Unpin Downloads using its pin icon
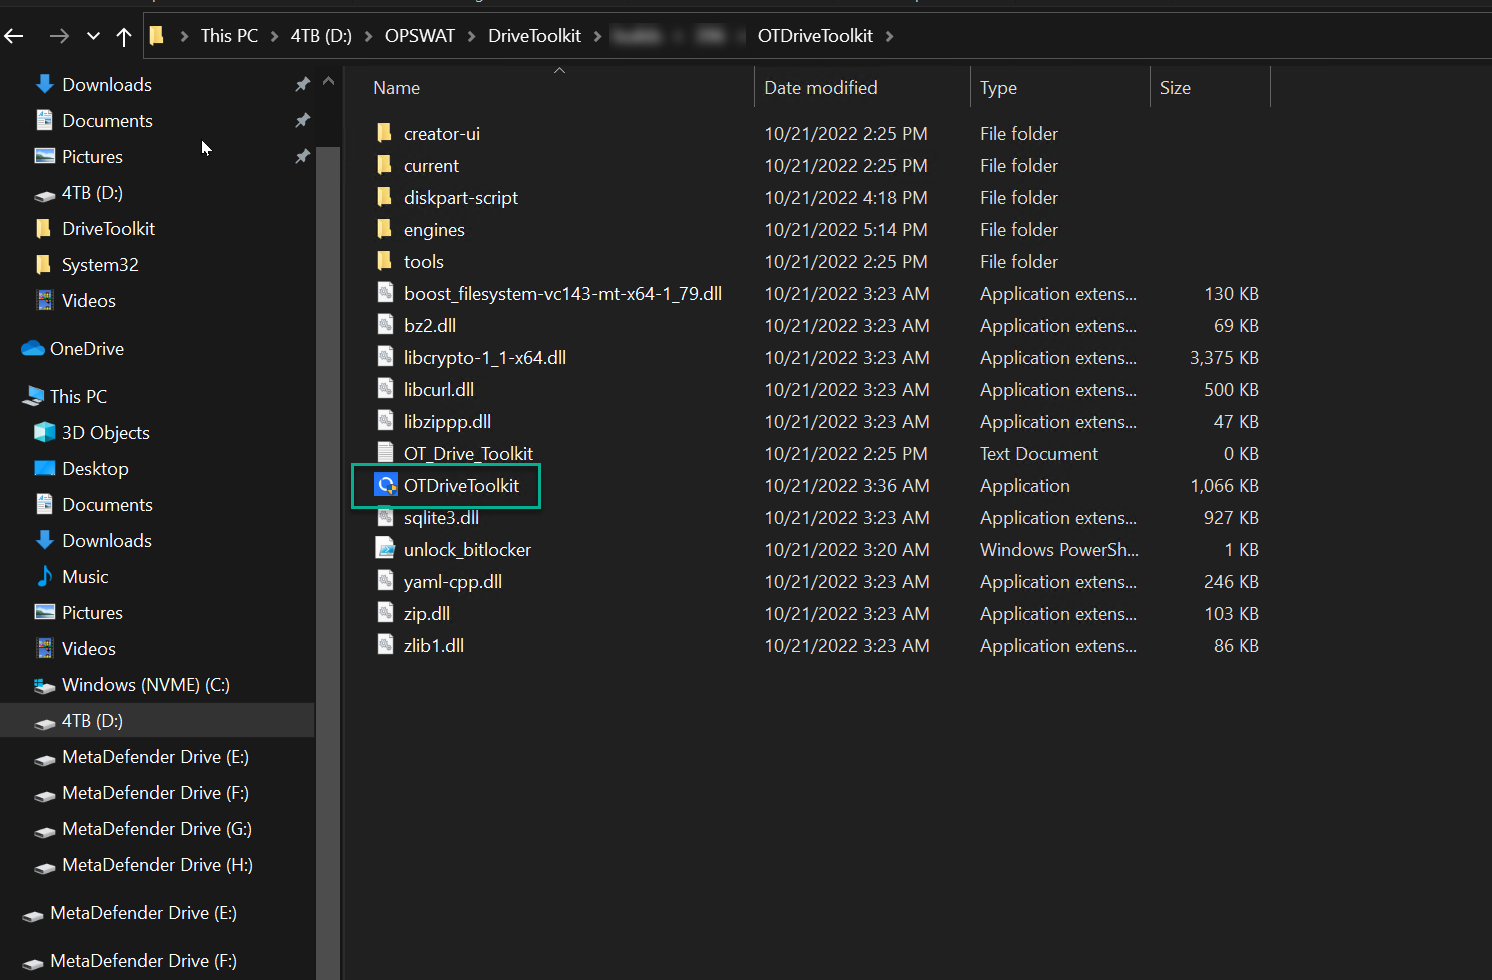This screenshot has height=980, width=1492. coord(302,85)
